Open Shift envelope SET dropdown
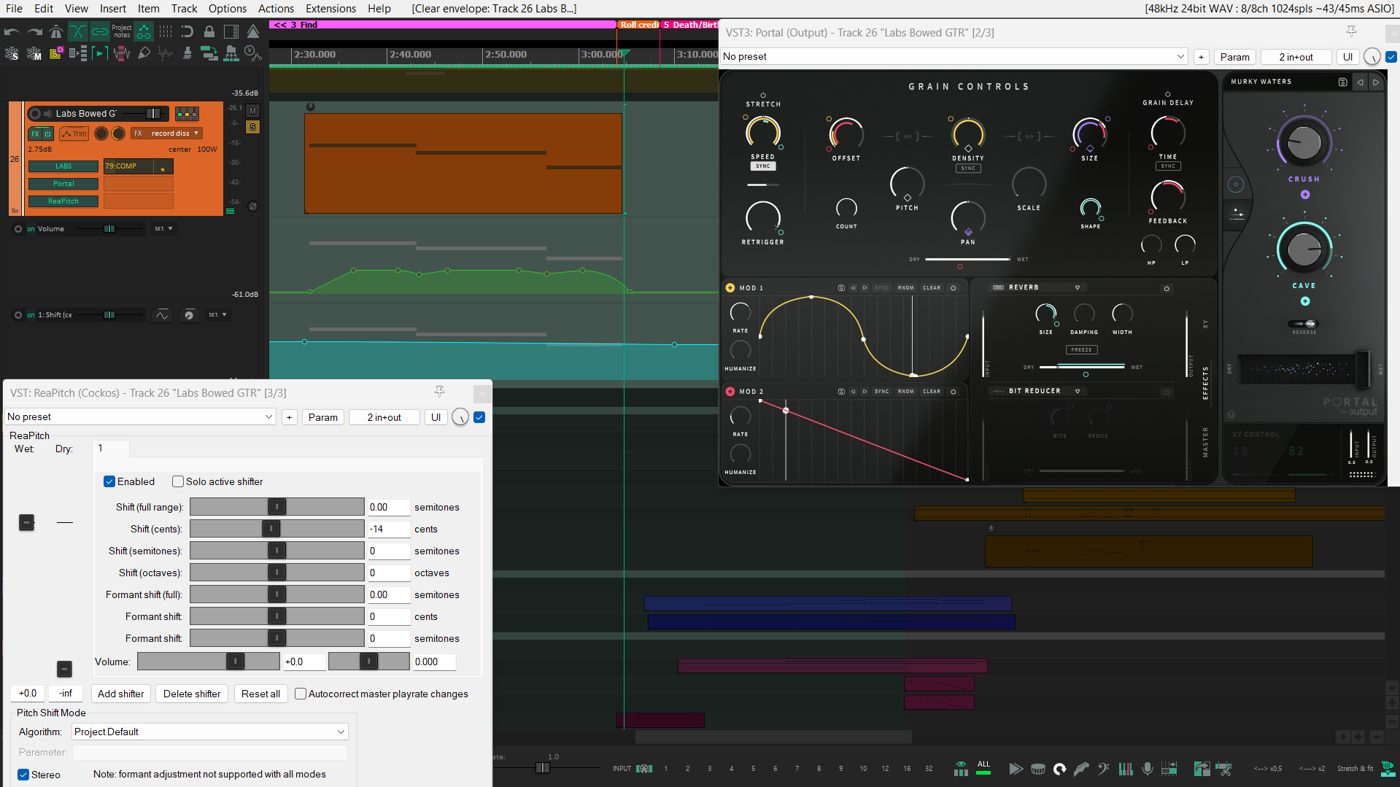This screenshot has width=1400, height=787. coord(217,315)
